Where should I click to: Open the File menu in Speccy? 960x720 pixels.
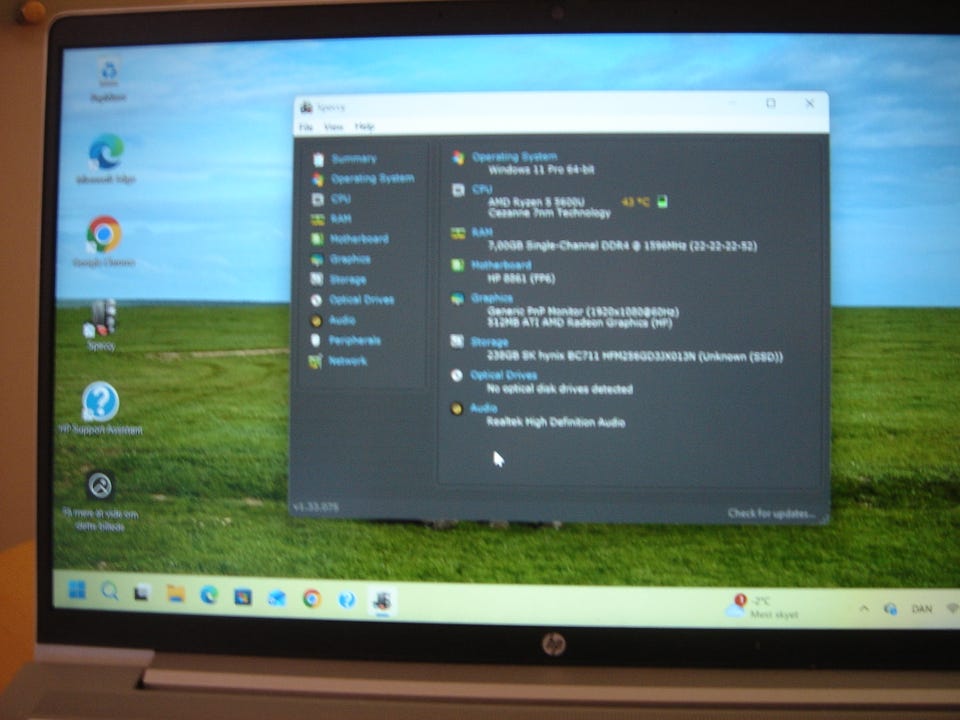coord(306,127)
